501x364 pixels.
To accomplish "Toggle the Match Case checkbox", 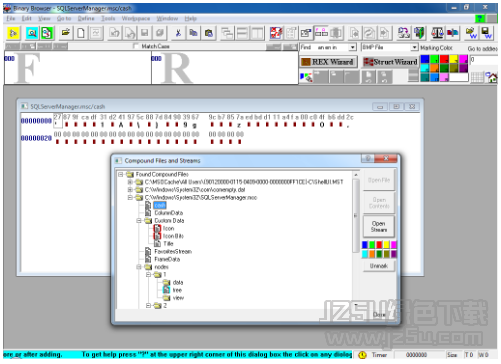I will pyautogui.click(x=135, y=46).
